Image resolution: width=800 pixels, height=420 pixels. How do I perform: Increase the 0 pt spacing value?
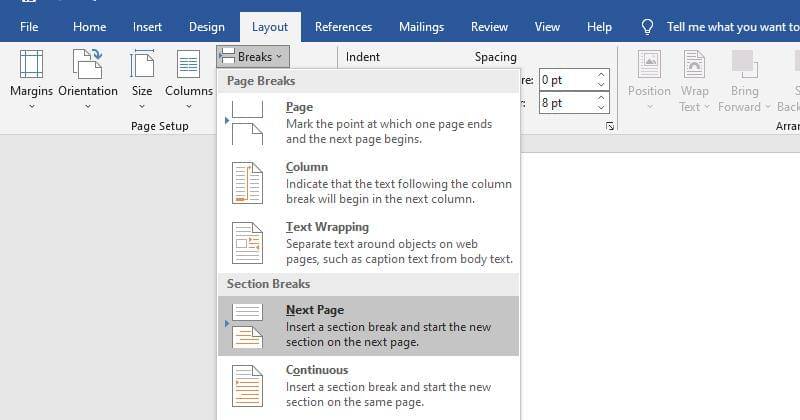(601, 74)
